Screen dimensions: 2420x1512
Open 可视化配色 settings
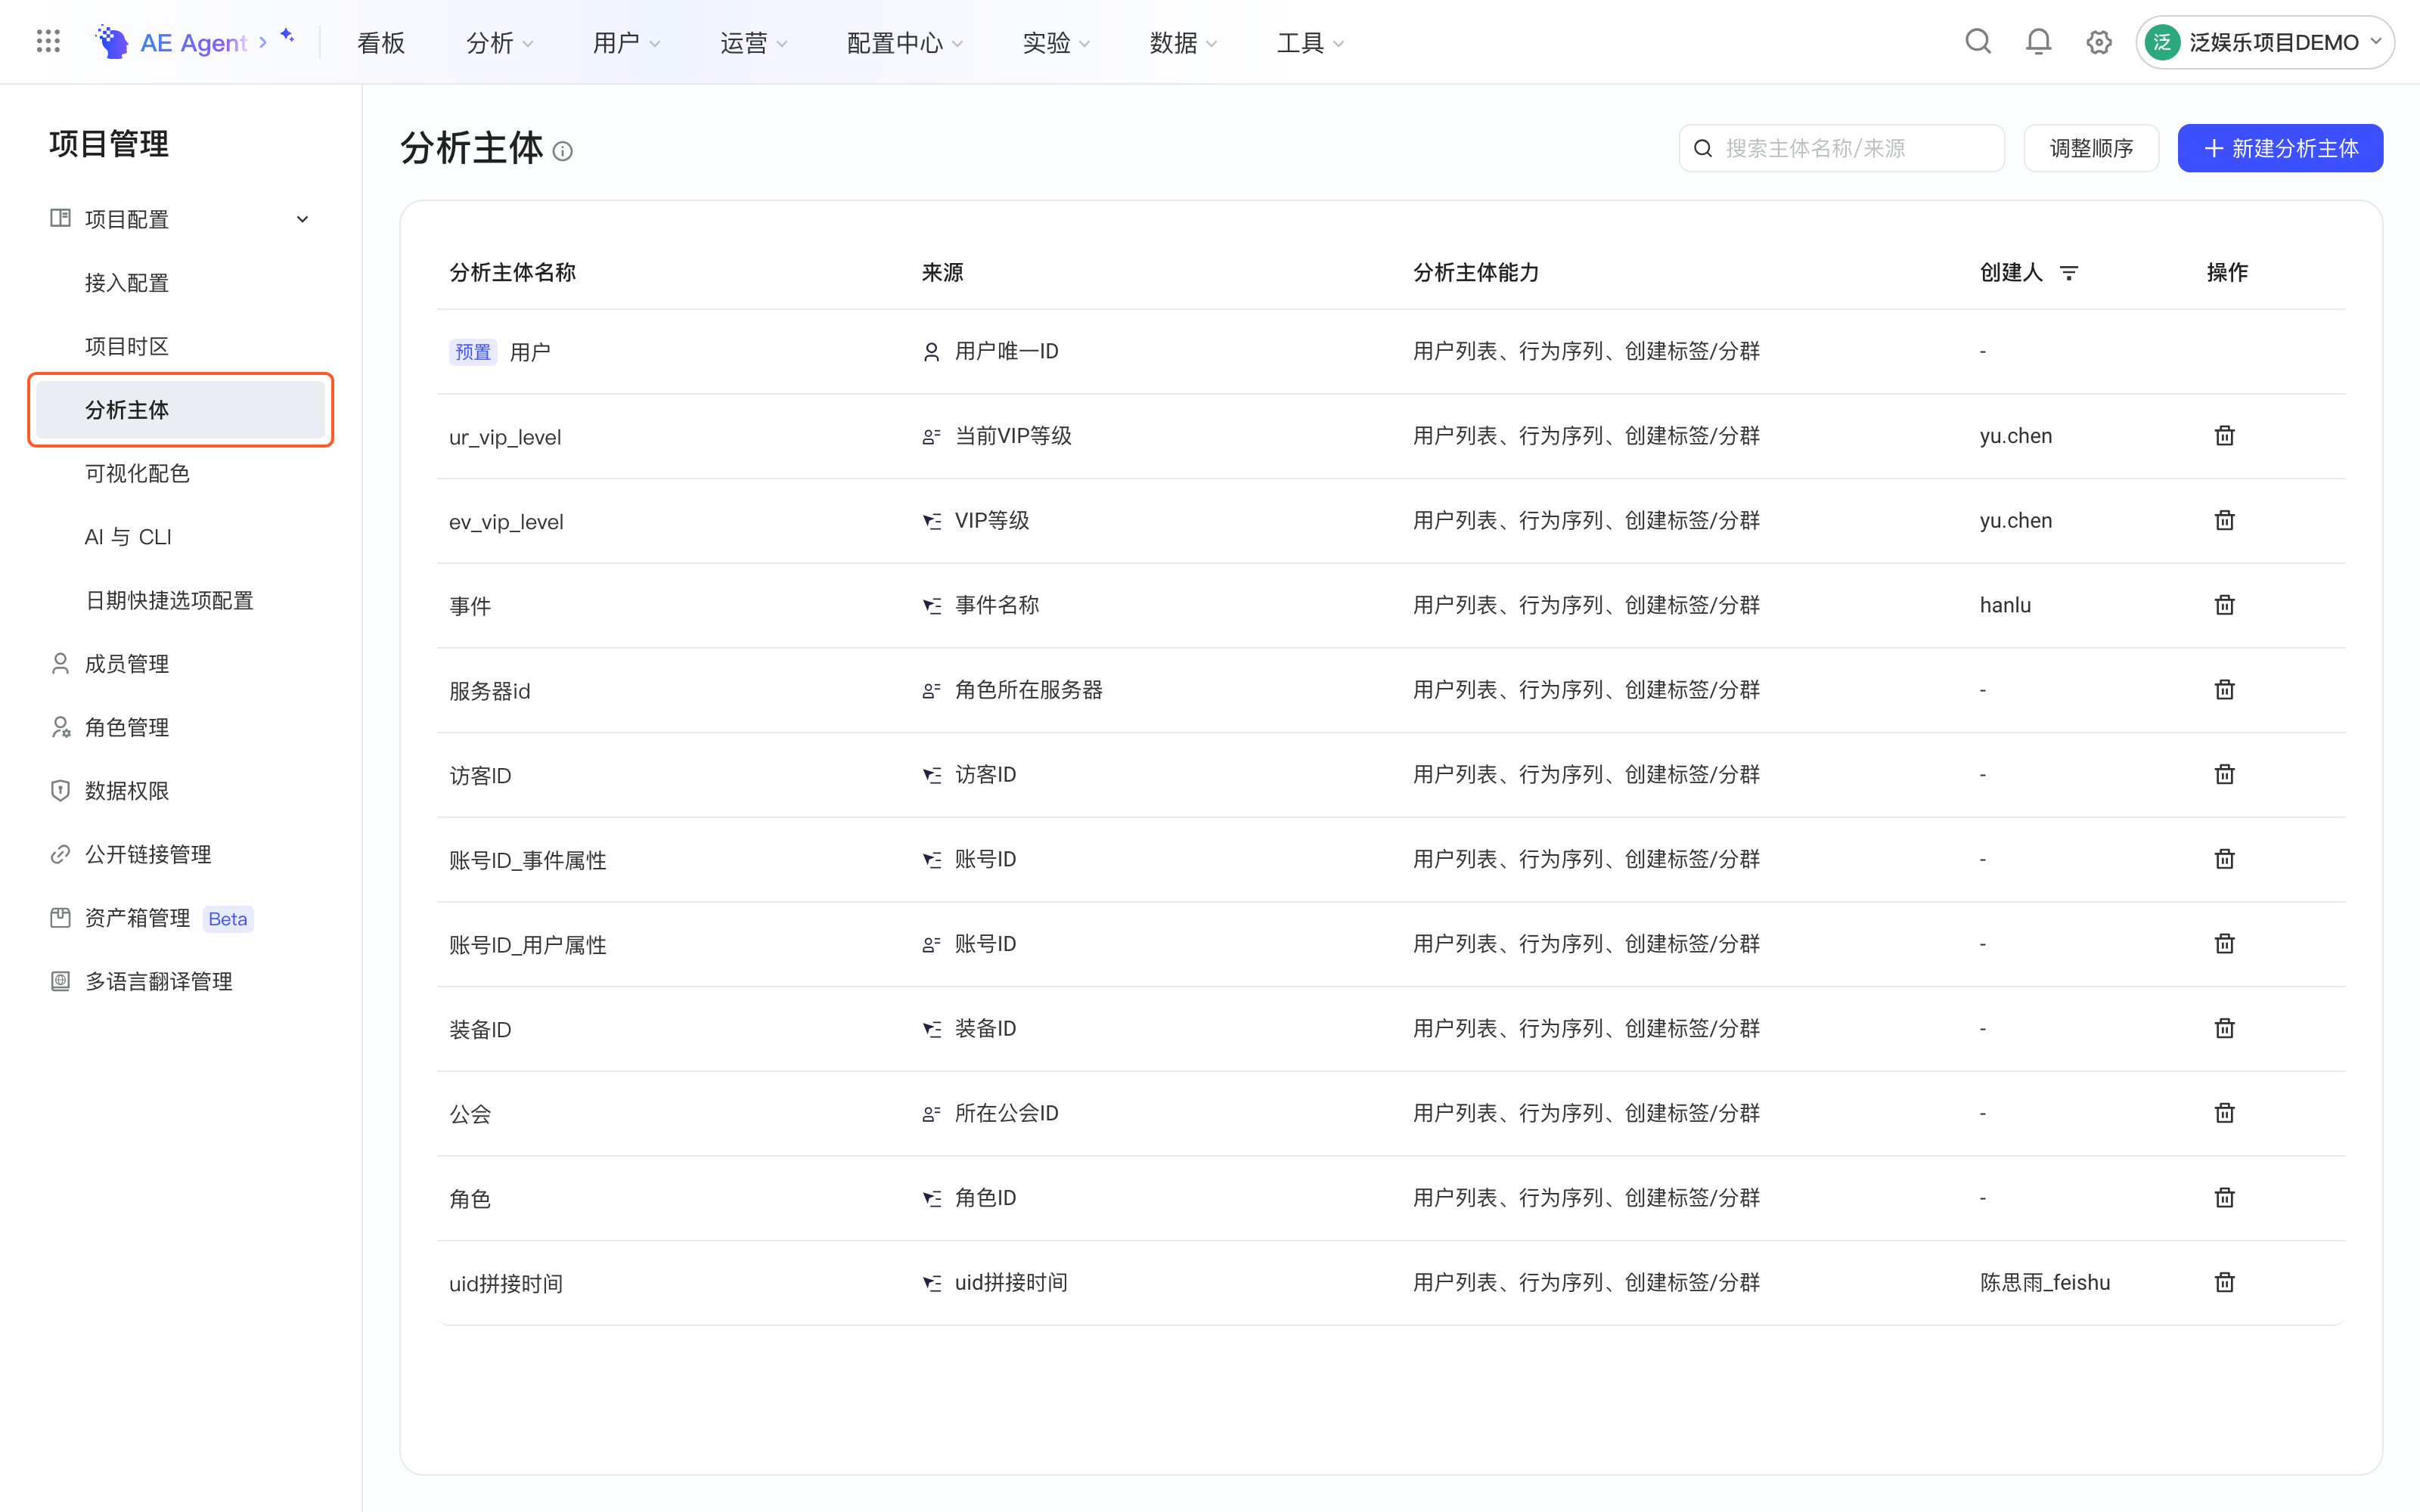[137, 473]
